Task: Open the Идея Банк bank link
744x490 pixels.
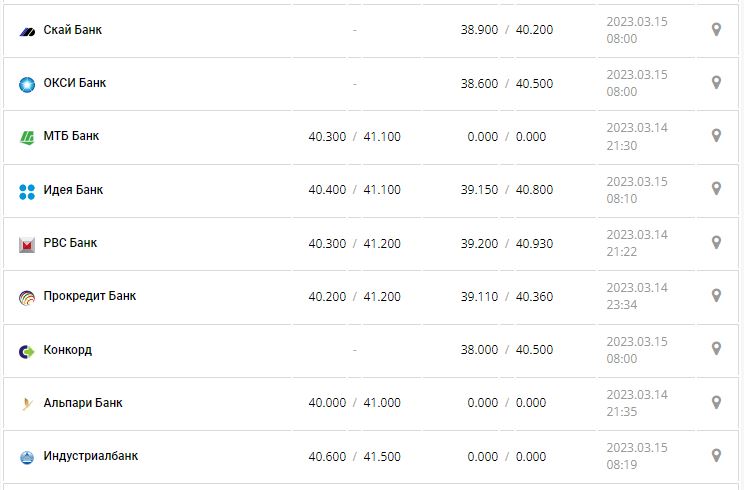Action: pos(73,190)
